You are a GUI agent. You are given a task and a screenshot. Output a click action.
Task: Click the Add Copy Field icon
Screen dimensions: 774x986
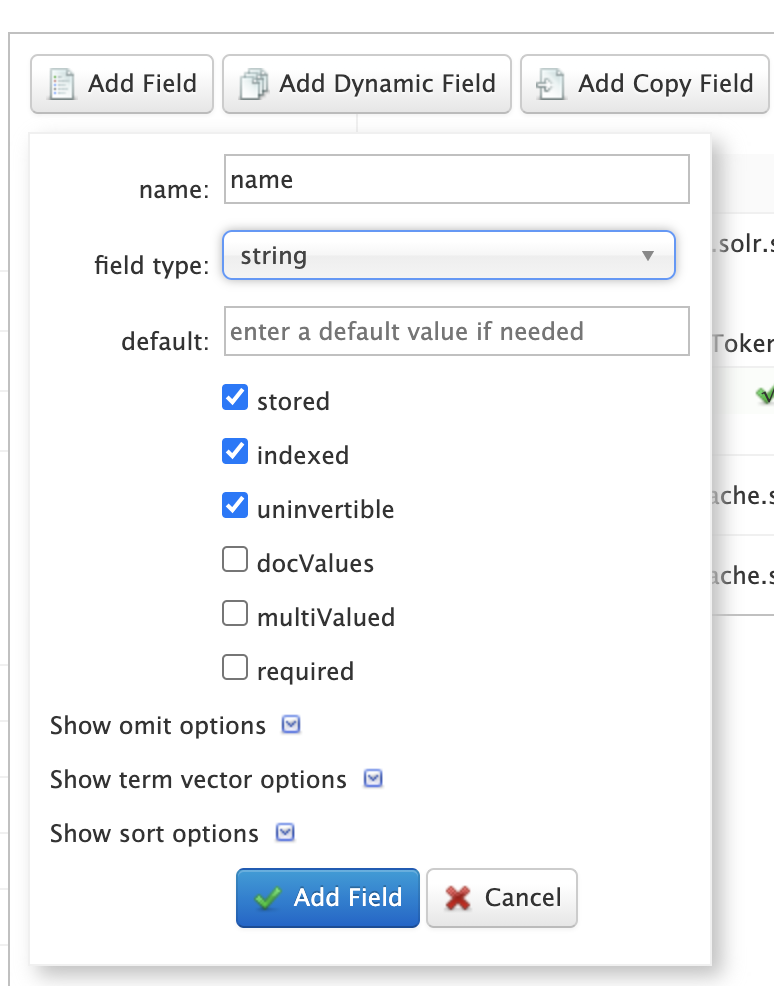tap(551, 84)
